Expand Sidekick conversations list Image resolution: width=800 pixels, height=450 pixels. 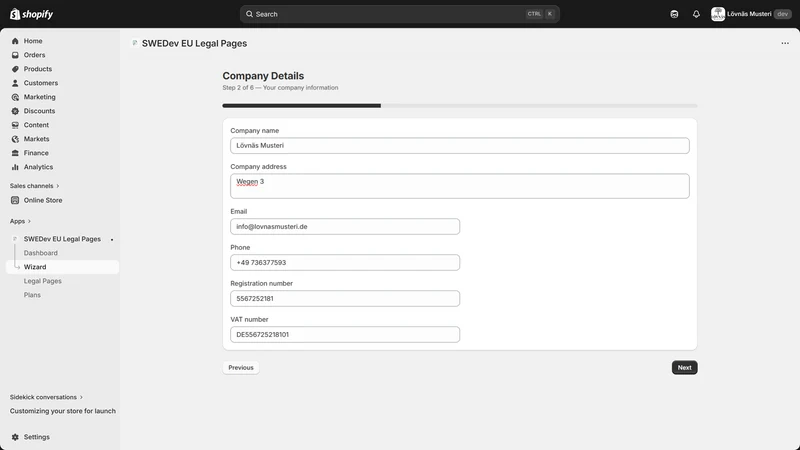[x=46, y=397]
